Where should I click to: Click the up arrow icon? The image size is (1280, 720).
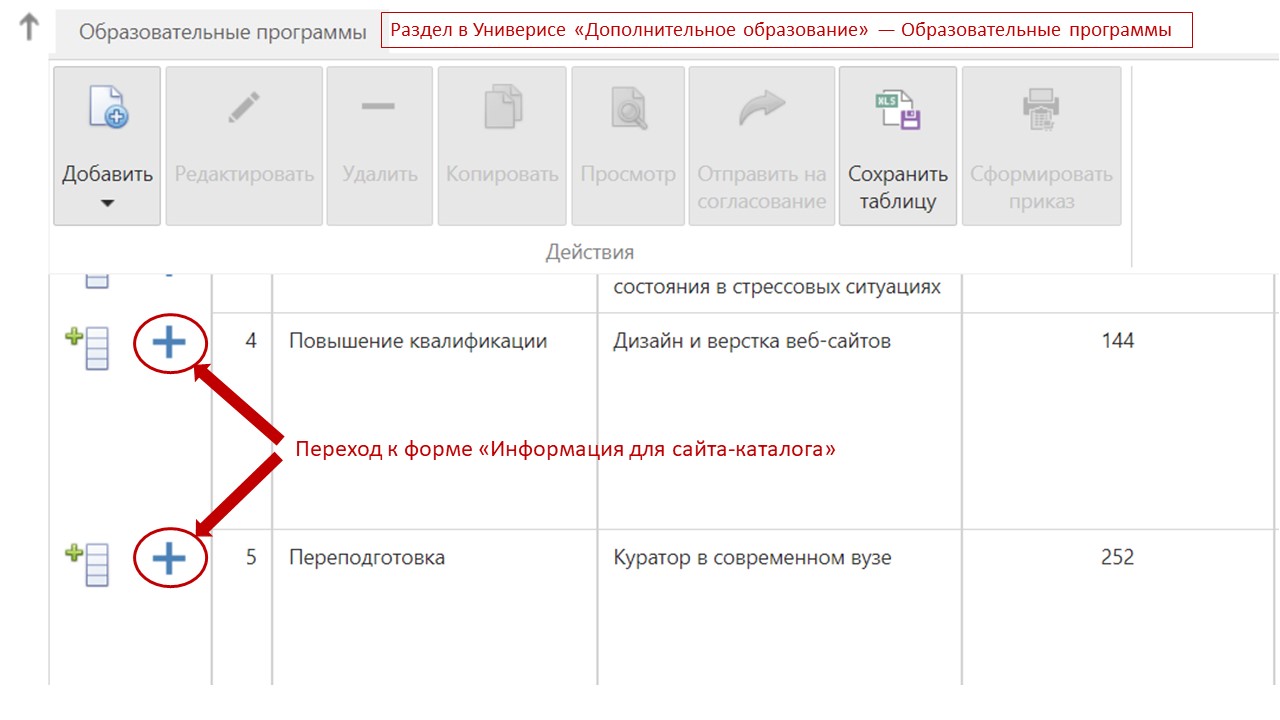point(29,27)
